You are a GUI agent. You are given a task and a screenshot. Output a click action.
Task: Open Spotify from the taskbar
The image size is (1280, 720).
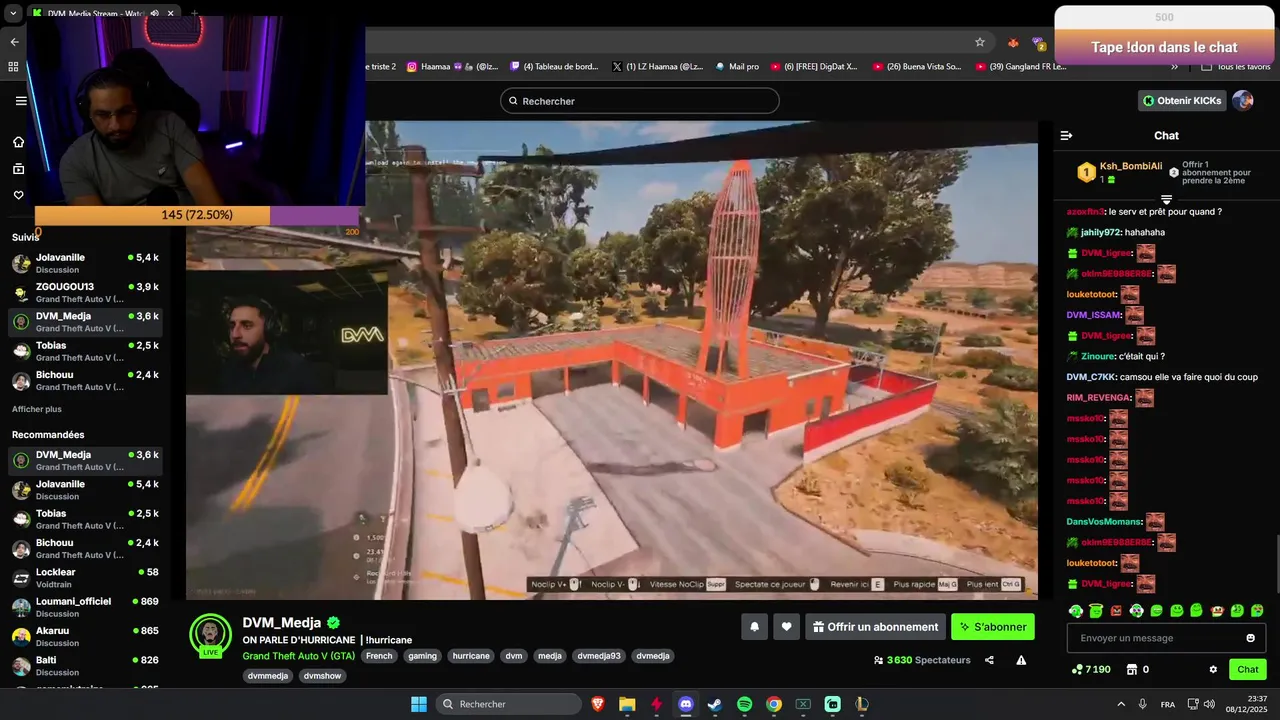744,704
